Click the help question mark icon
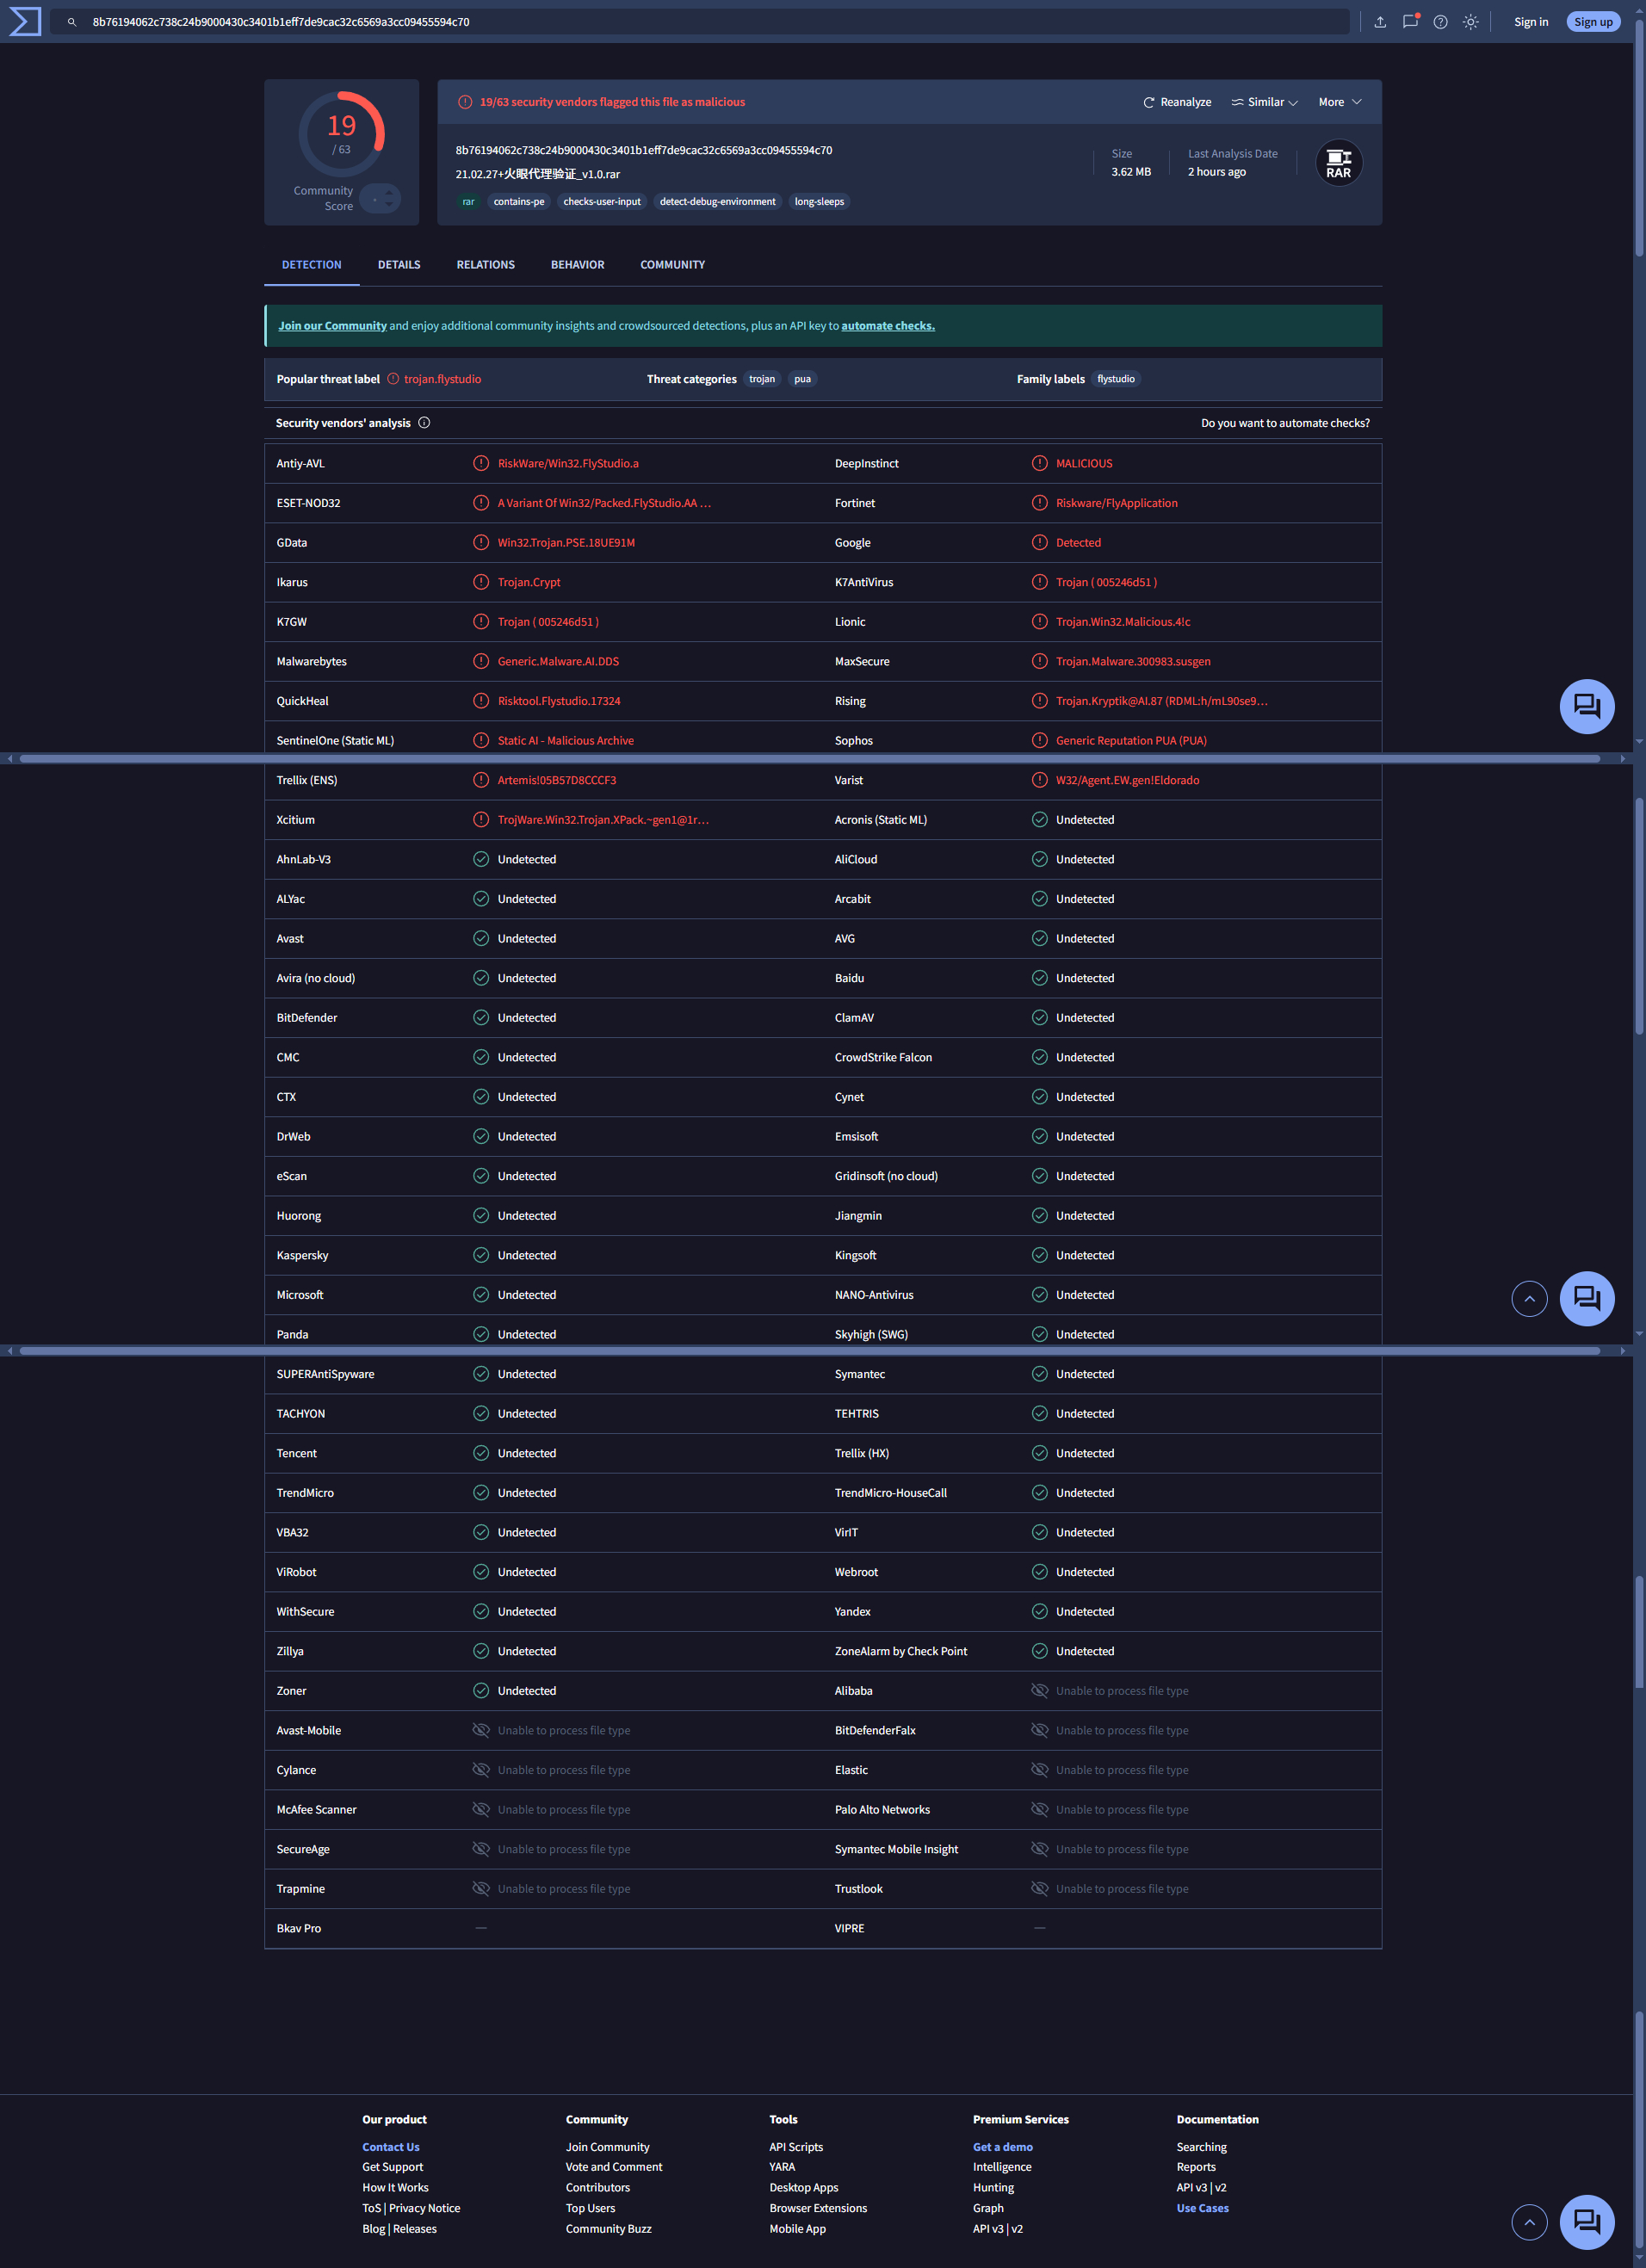 (x=1440, y=22)
